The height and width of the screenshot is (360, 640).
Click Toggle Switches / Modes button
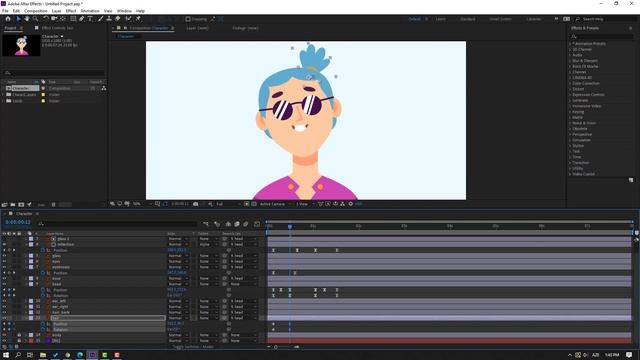[x=193, y=347]
